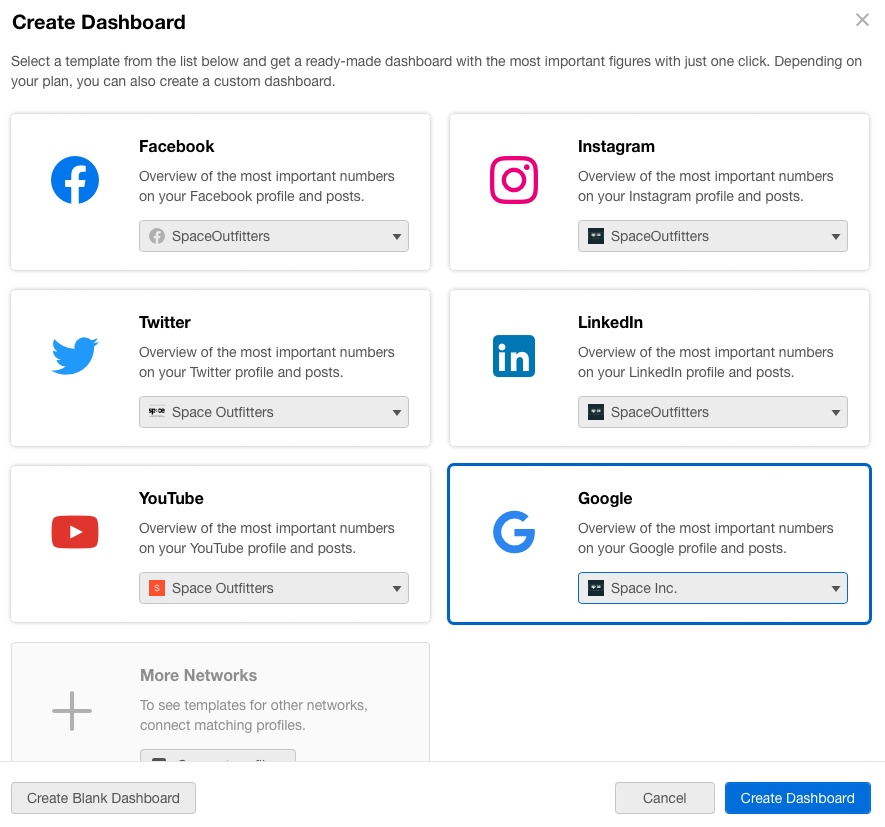Click the LinkedIn profile avatar in dropdown
The width and height of the screenshot is (885, 827).
(x=596, y=412)
